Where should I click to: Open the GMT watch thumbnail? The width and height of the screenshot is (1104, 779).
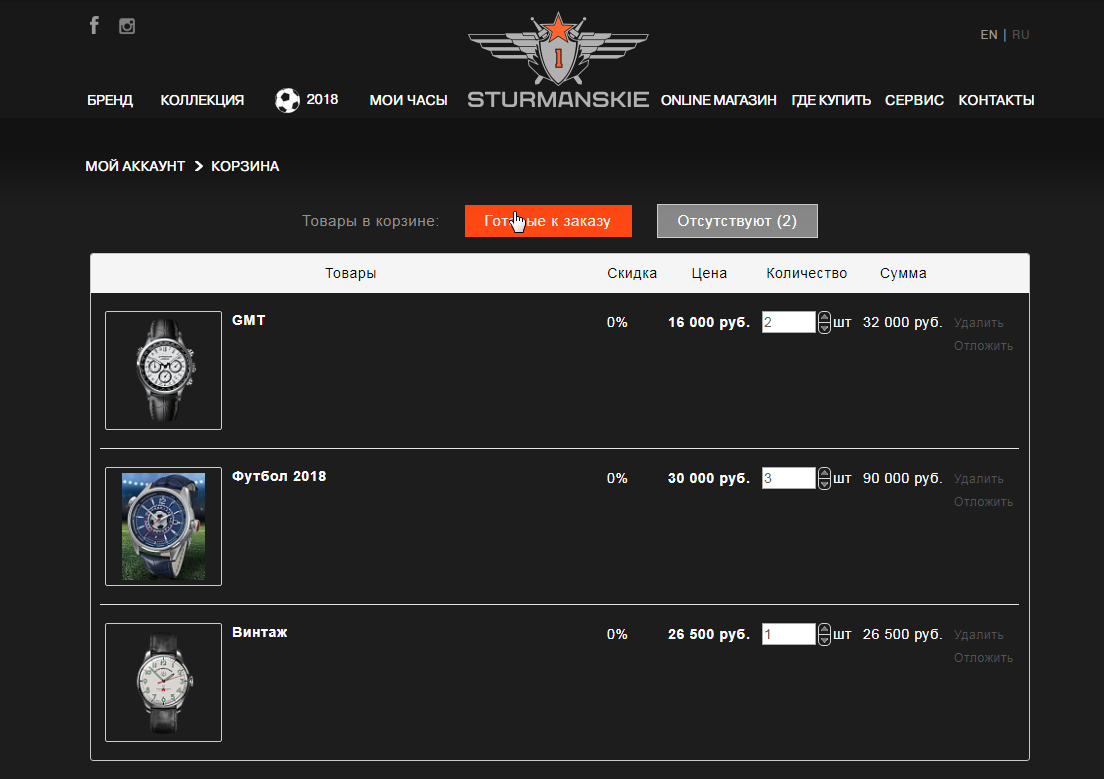163,370
